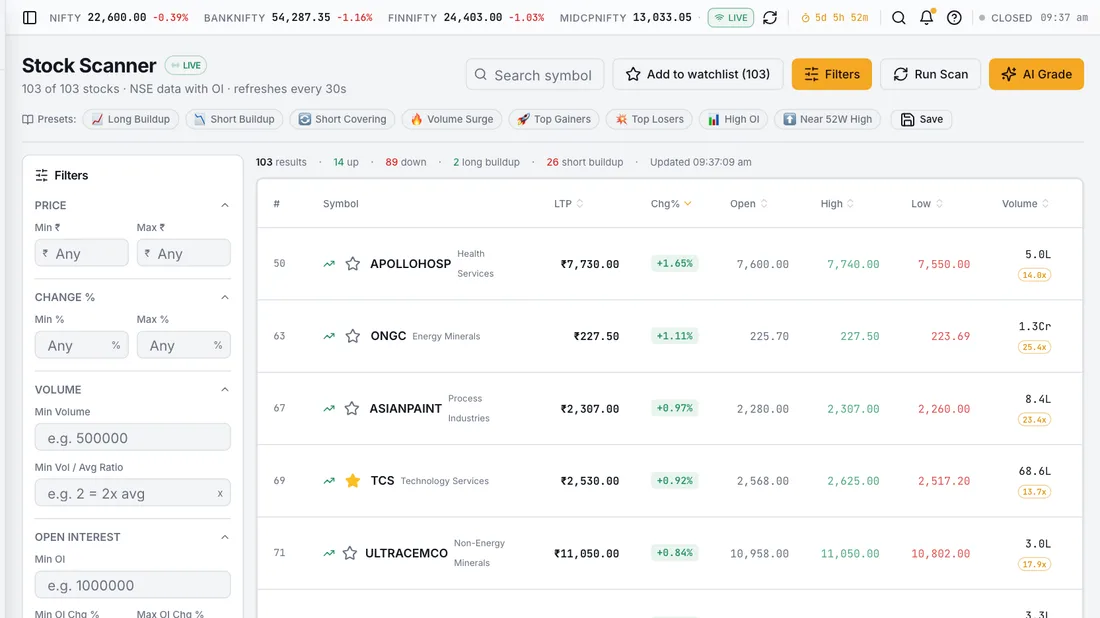Star ASIANPAINT as favorite

352,408
